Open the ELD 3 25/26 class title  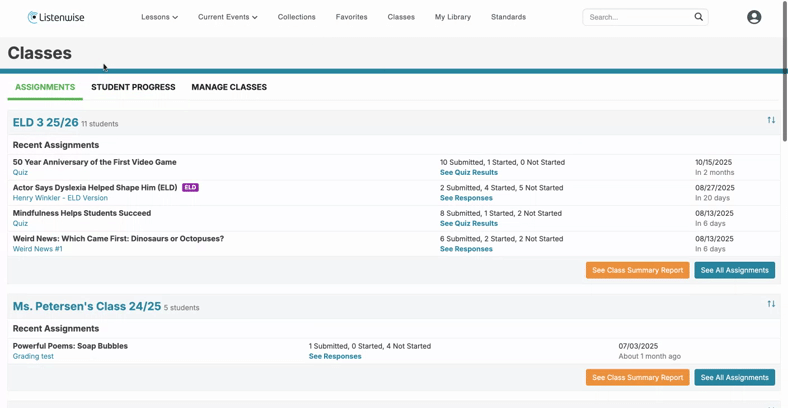click(x=46, y=123)
